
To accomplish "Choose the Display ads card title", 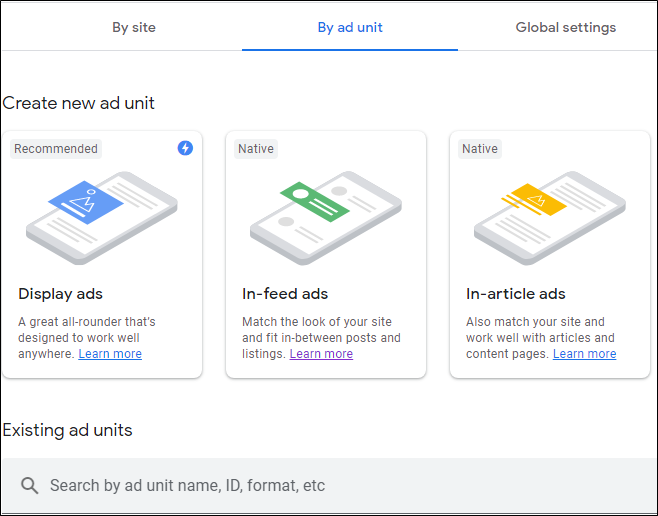I will click(x=60, y=294).
